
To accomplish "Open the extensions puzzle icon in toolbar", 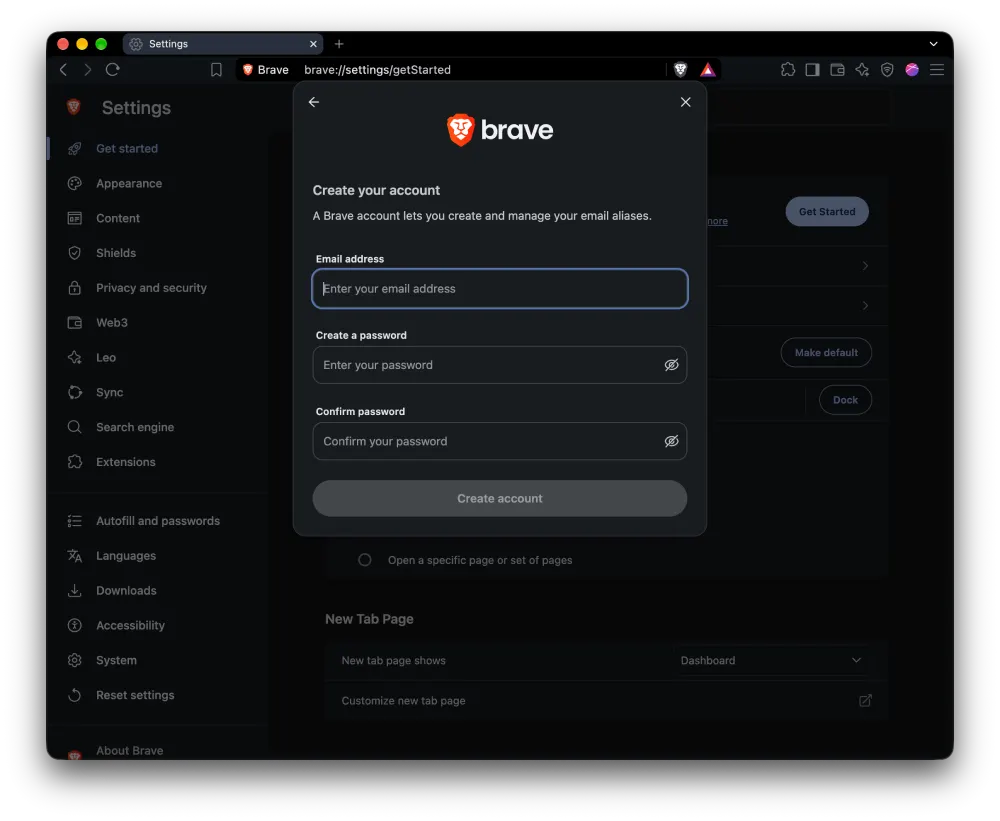I will point(788,70).
